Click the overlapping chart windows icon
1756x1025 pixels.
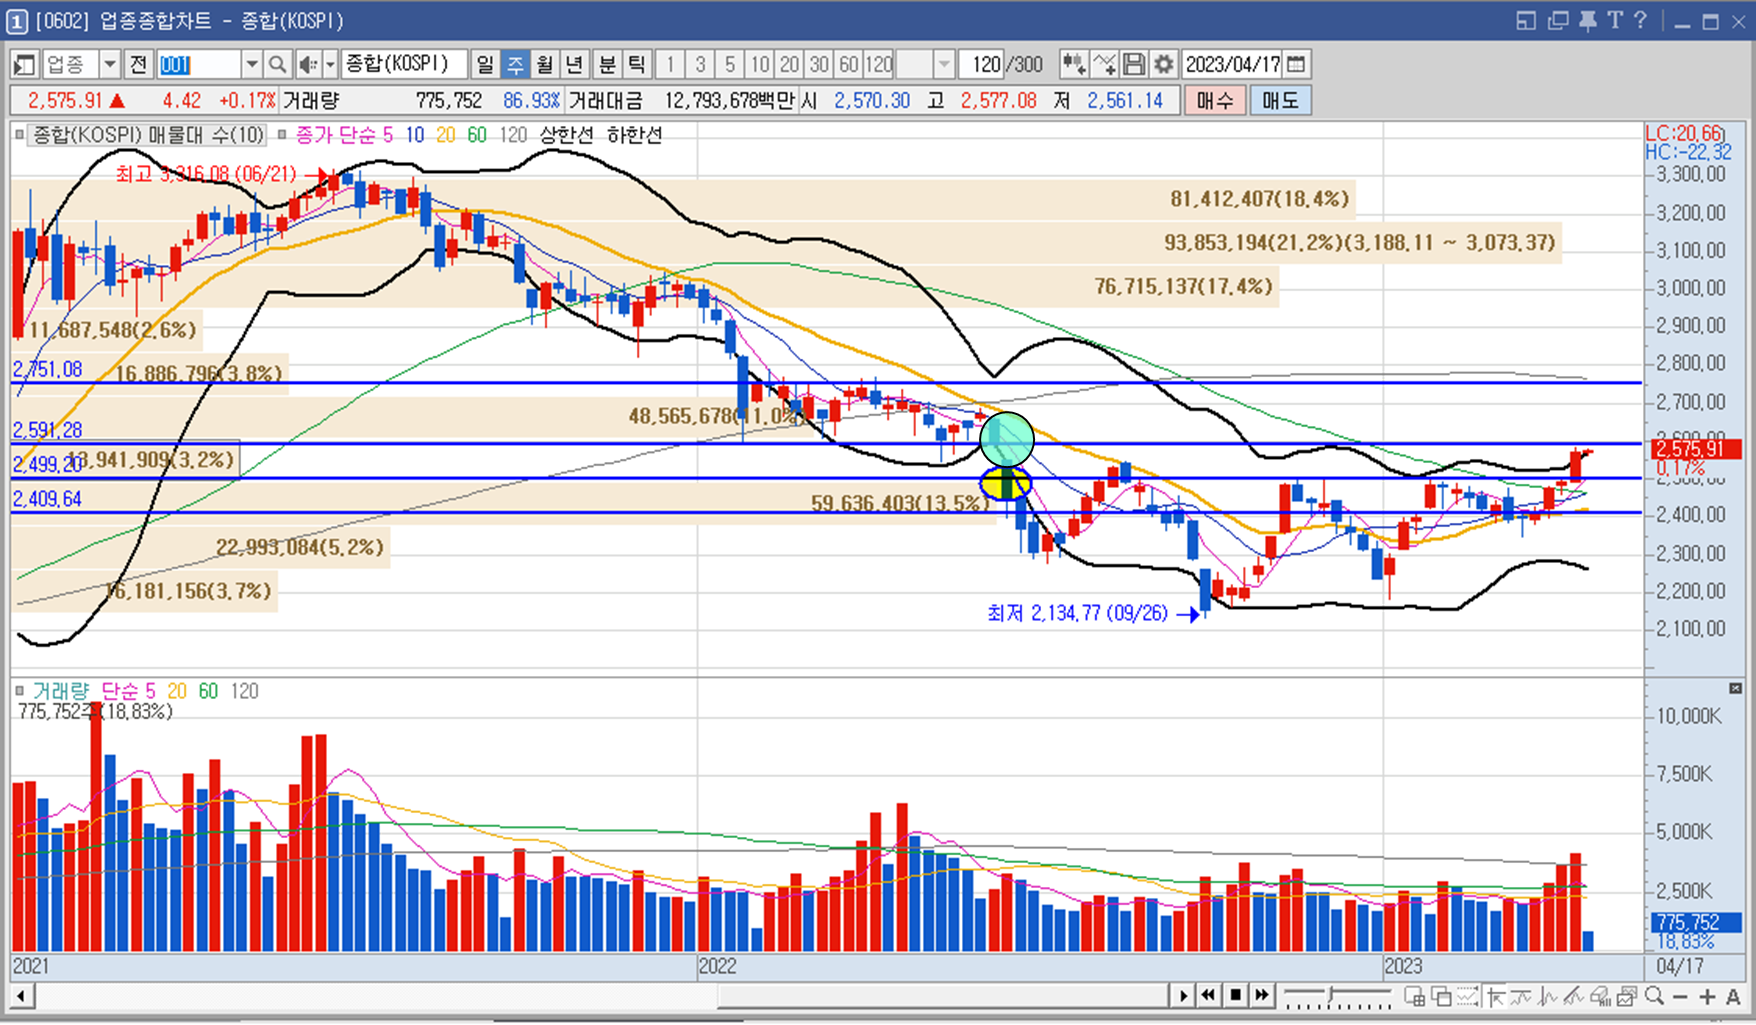[1441, 996]
